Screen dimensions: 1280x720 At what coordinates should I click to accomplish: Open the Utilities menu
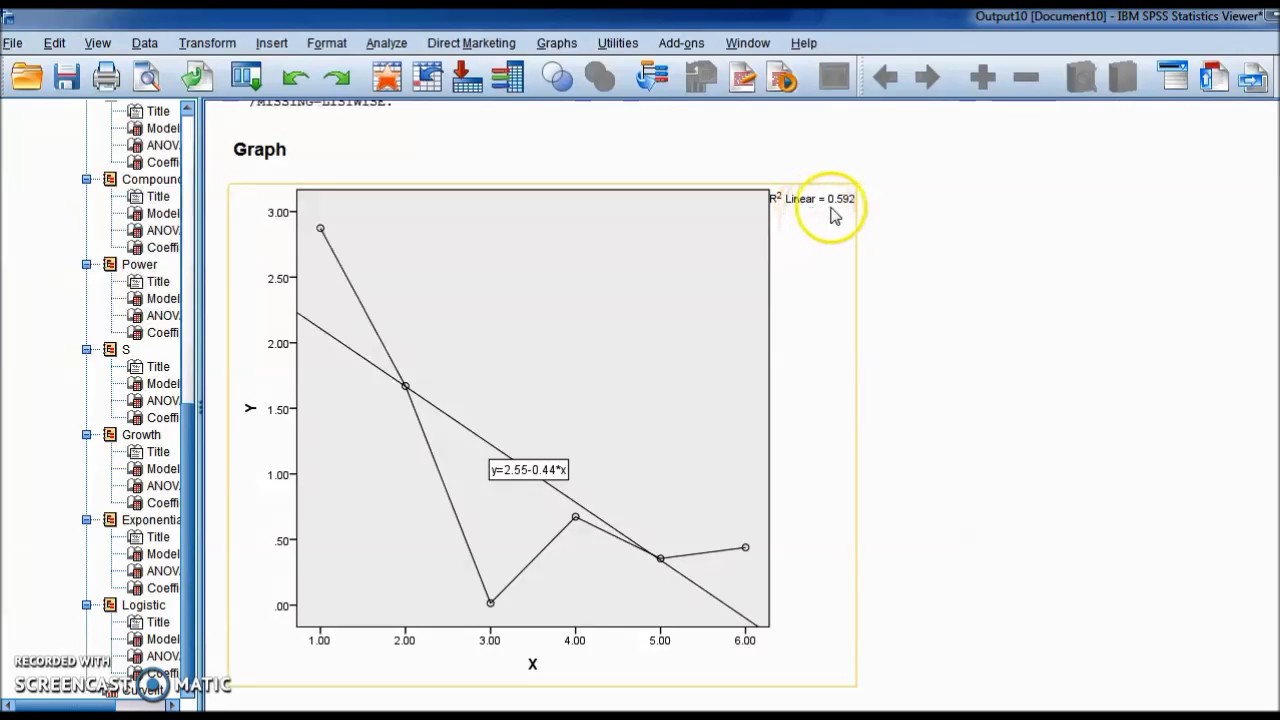click(x=617, y=43)
